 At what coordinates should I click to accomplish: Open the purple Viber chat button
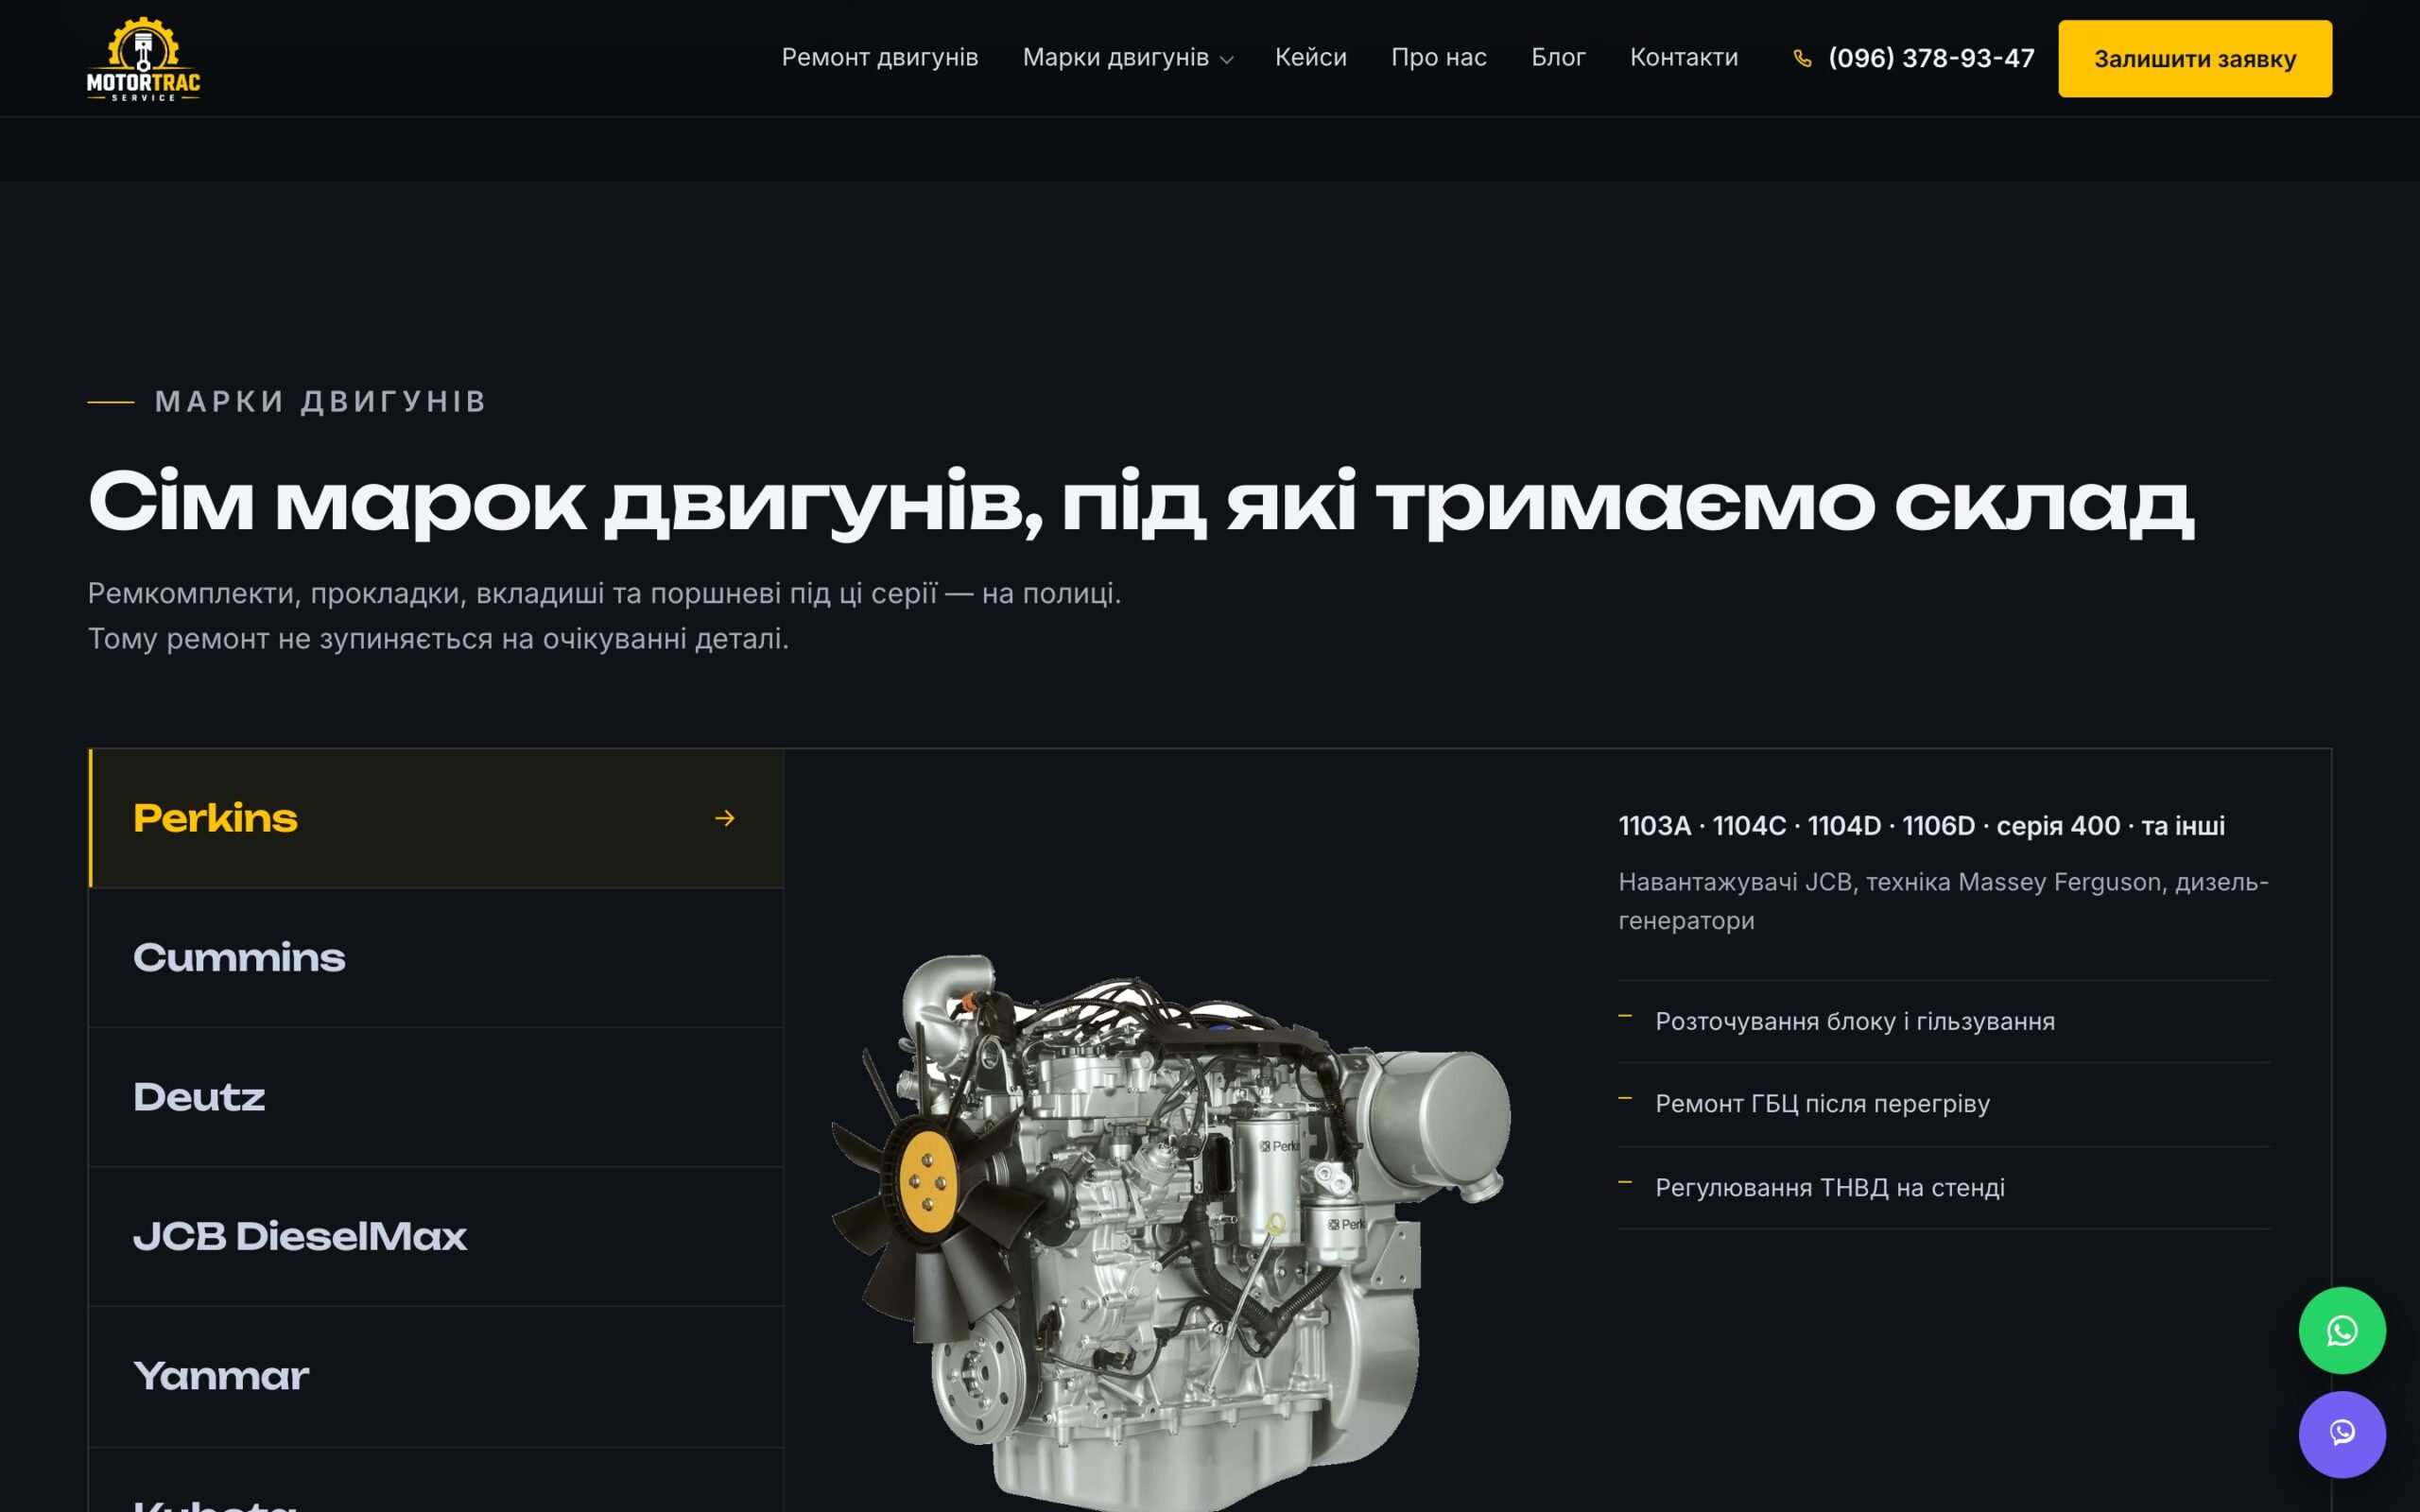point(2342,1434)
